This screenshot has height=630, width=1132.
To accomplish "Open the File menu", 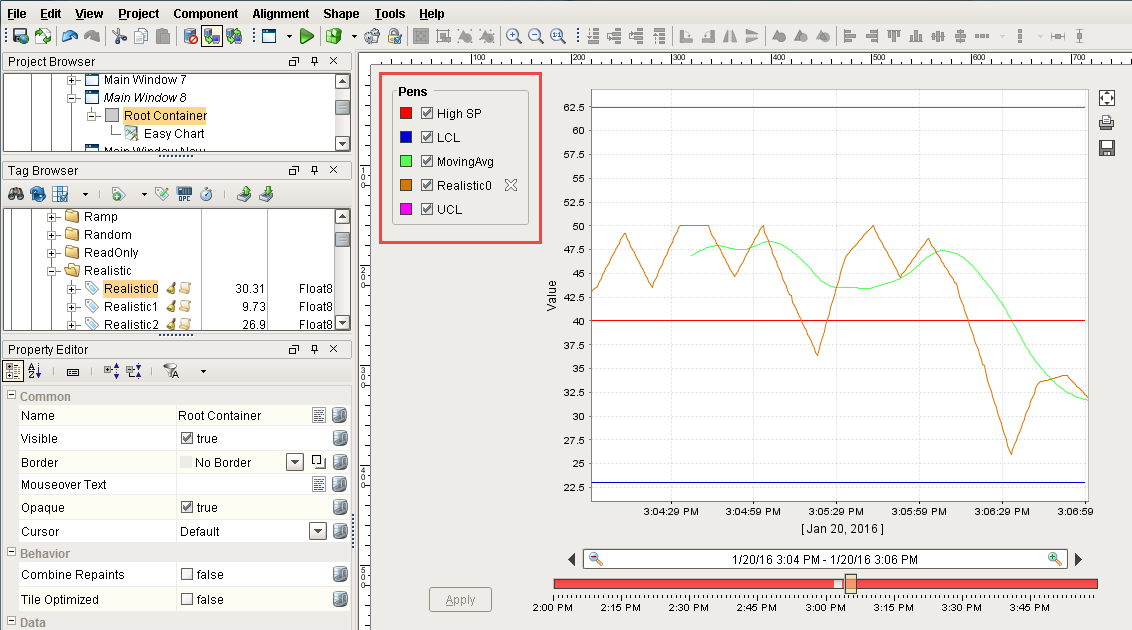I will [x=16, y=14].
